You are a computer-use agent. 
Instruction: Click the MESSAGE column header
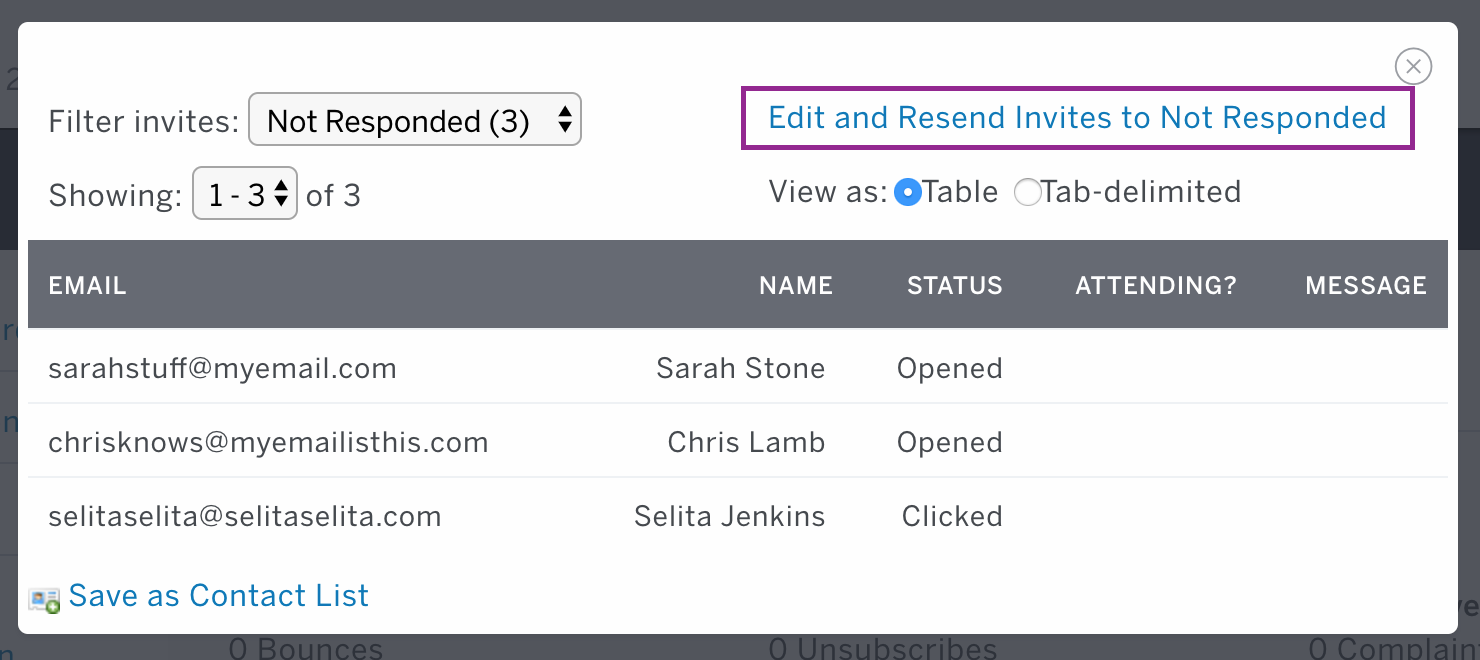tap(1366, 285)
